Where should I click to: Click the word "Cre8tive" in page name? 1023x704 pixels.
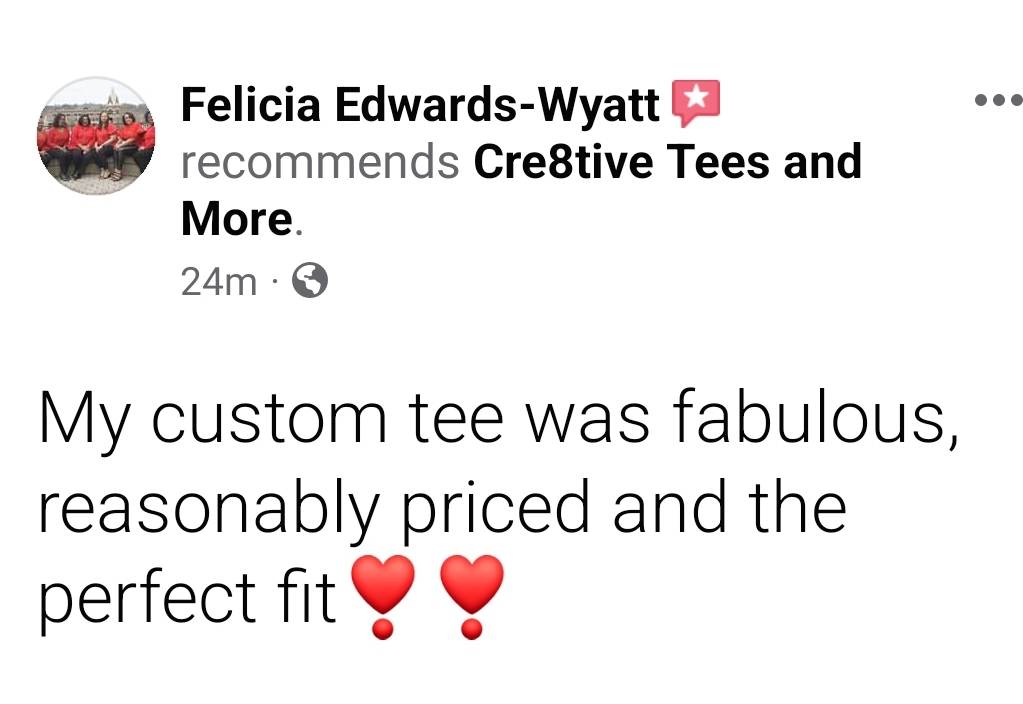pyautogui.click(x=563, y=161)
